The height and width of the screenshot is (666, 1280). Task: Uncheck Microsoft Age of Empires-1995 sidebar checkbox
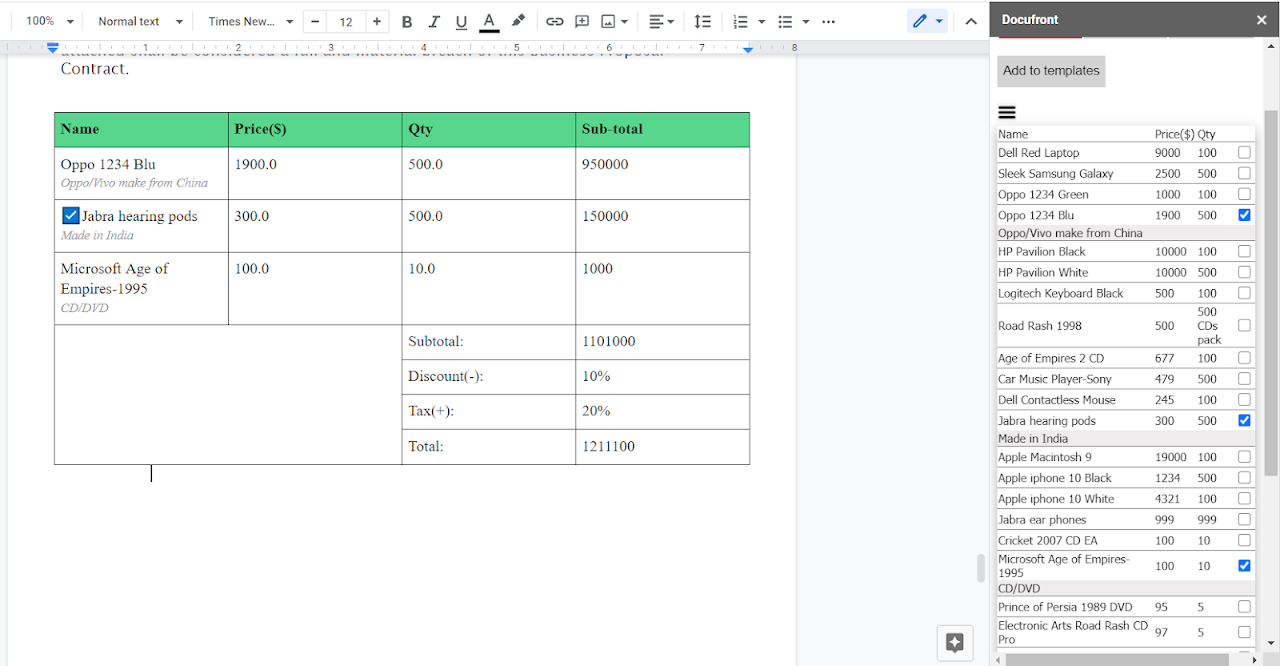[x=1244, y=566]
